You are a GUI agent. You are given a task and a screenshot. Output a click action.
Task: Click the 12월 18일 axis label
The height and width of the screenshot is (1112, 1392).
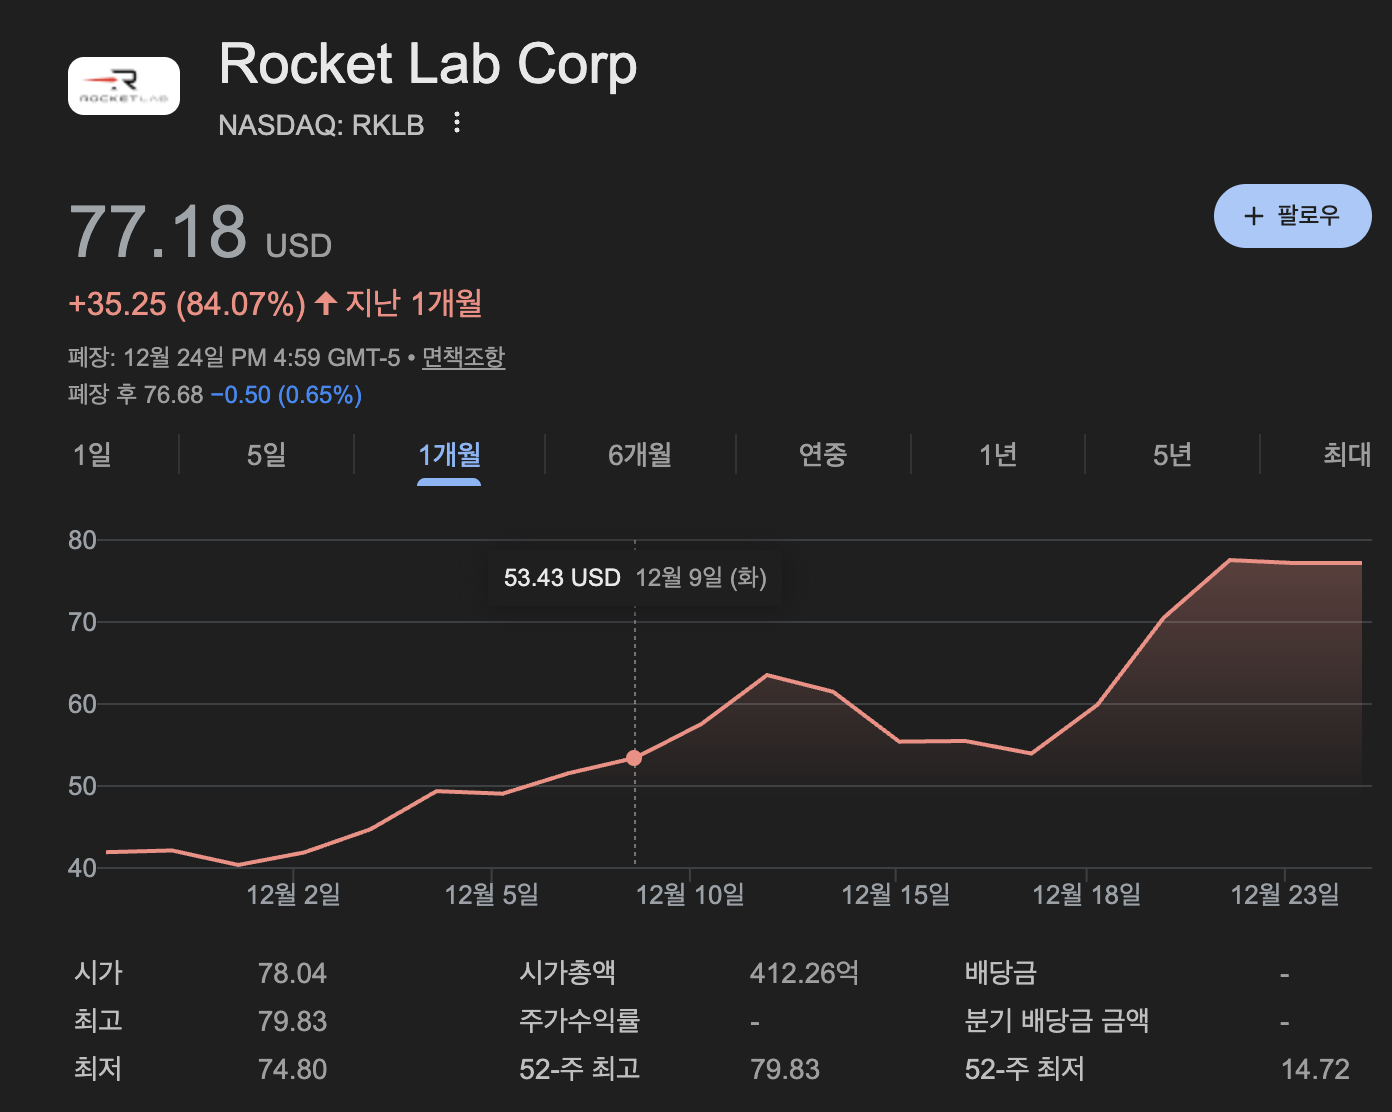point(1086,894)
